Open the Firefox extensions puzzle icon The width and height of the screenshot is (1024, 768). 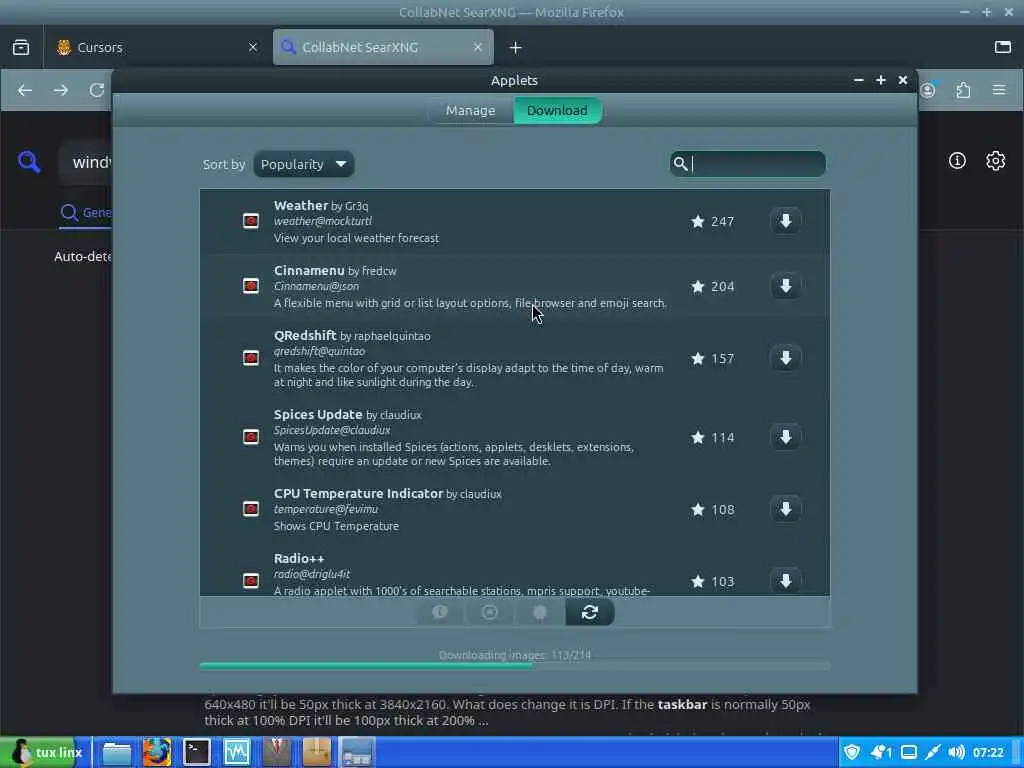[x=963, y=90]
